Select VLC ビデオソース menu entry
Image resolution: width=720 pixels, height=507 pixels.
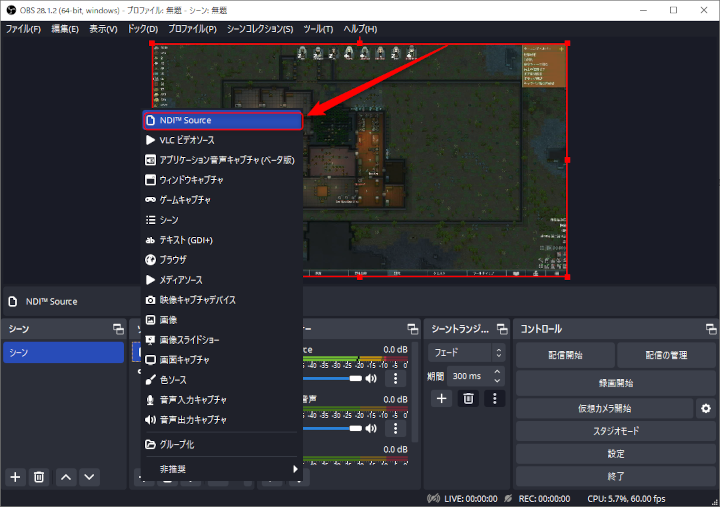[222, 140]
